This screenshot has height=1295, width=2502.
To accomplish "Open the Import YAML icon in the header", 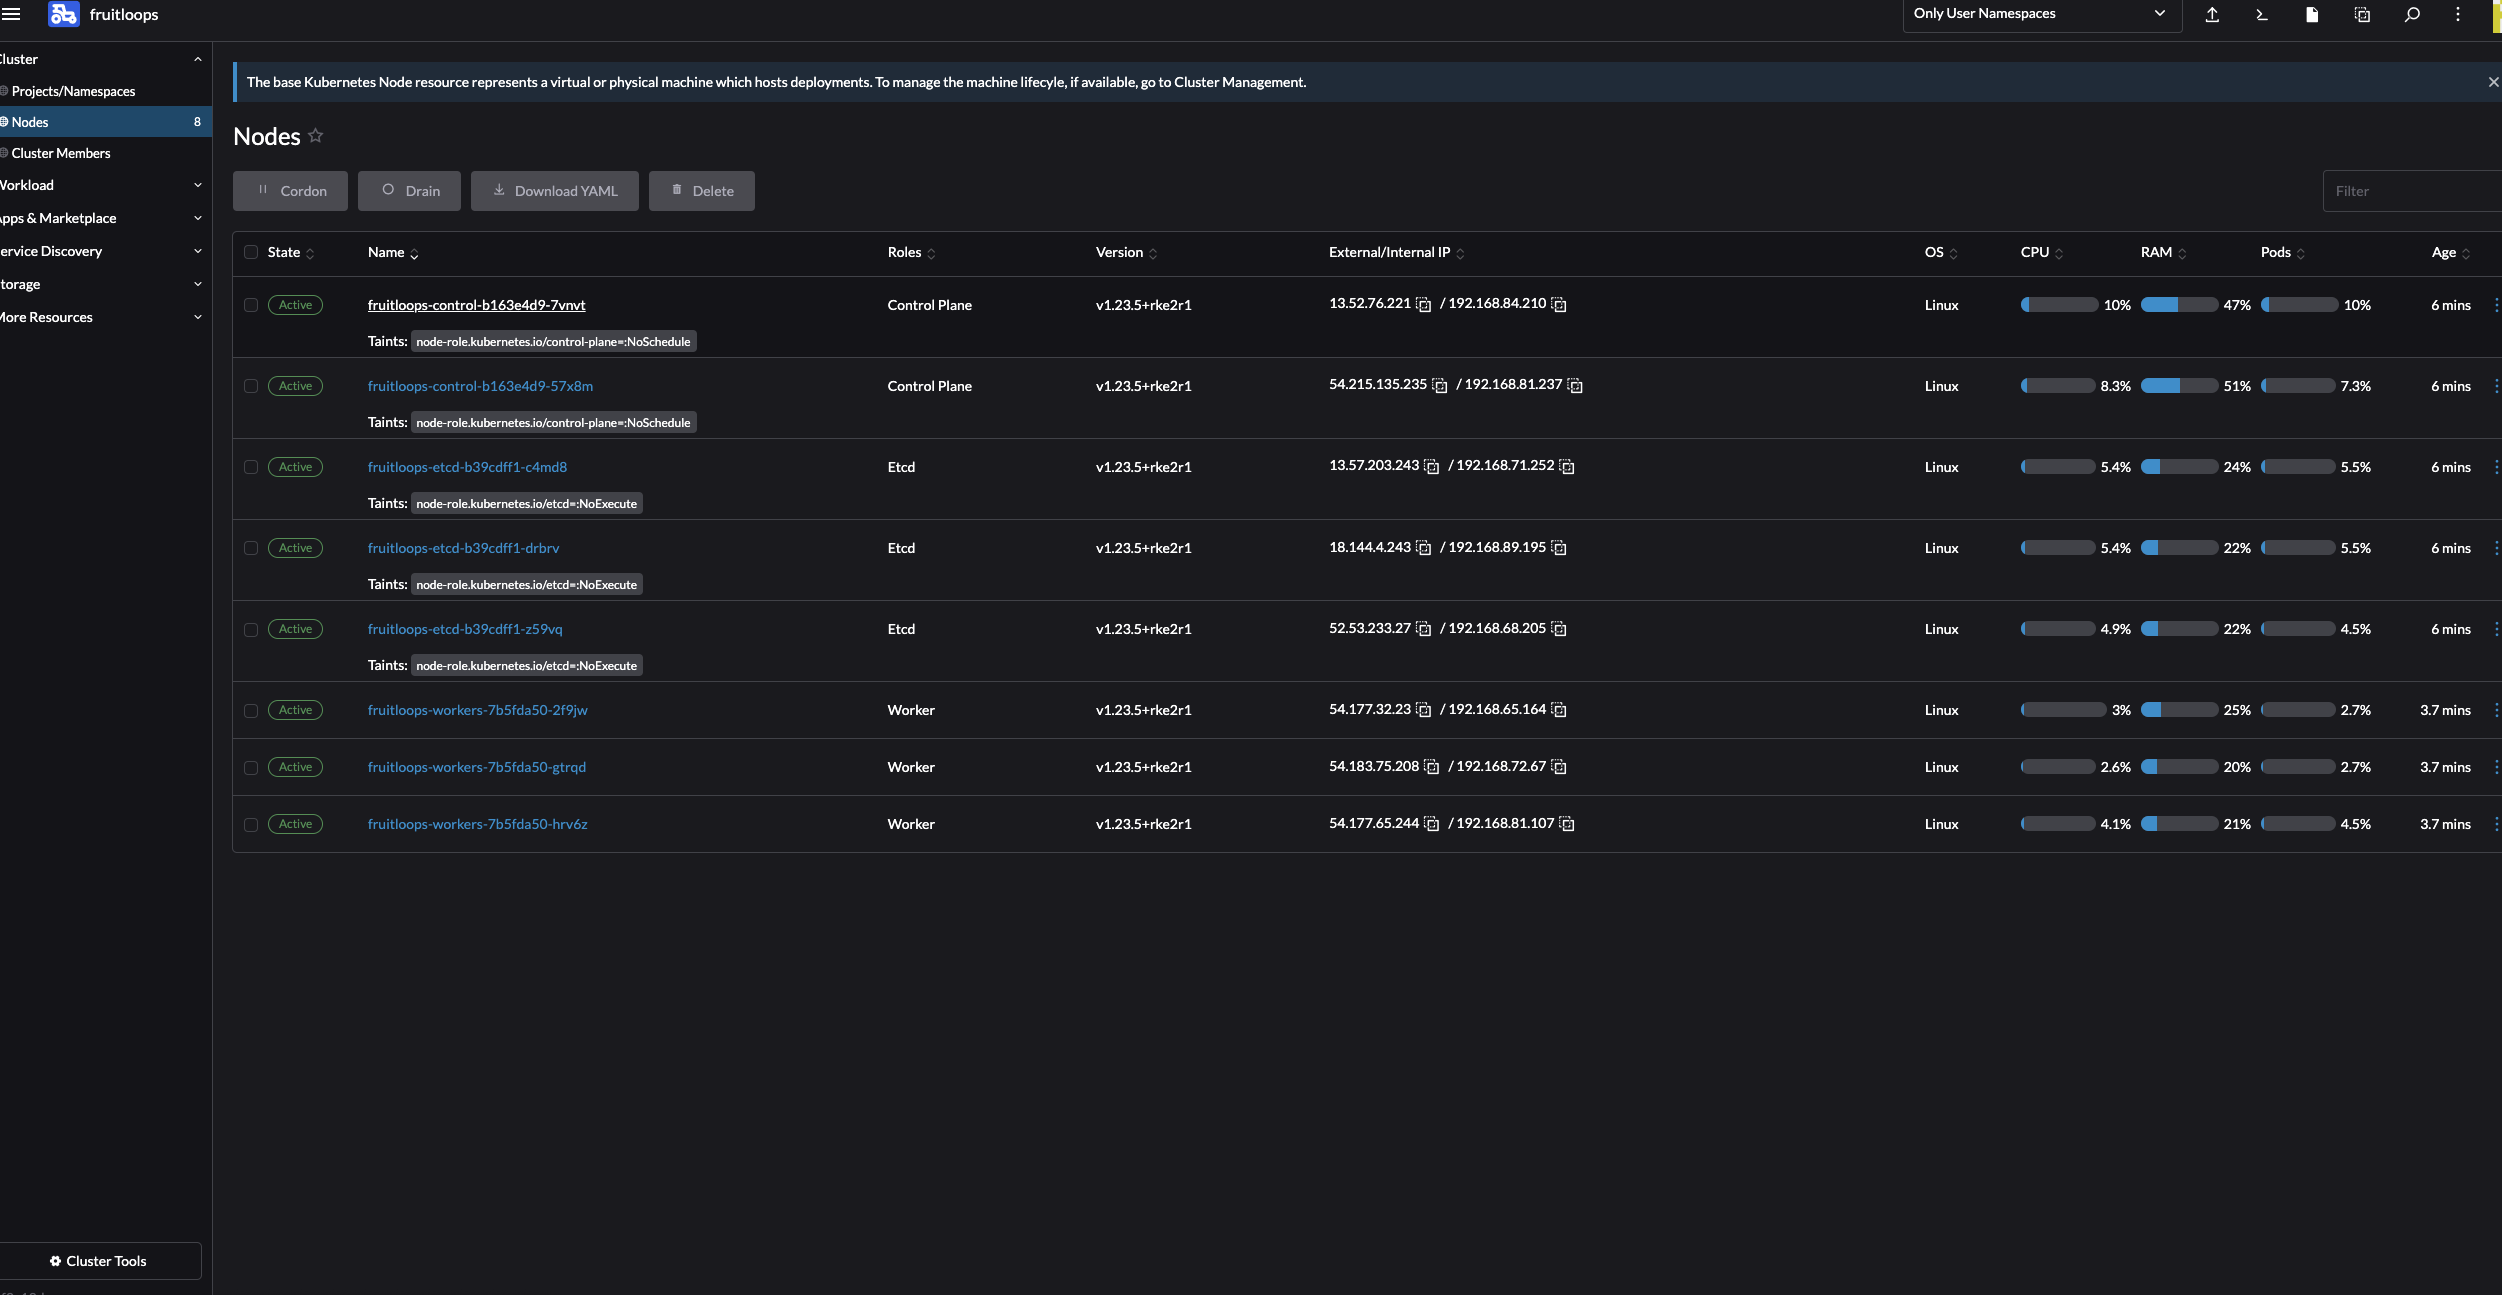I will tap(2211, 15).
